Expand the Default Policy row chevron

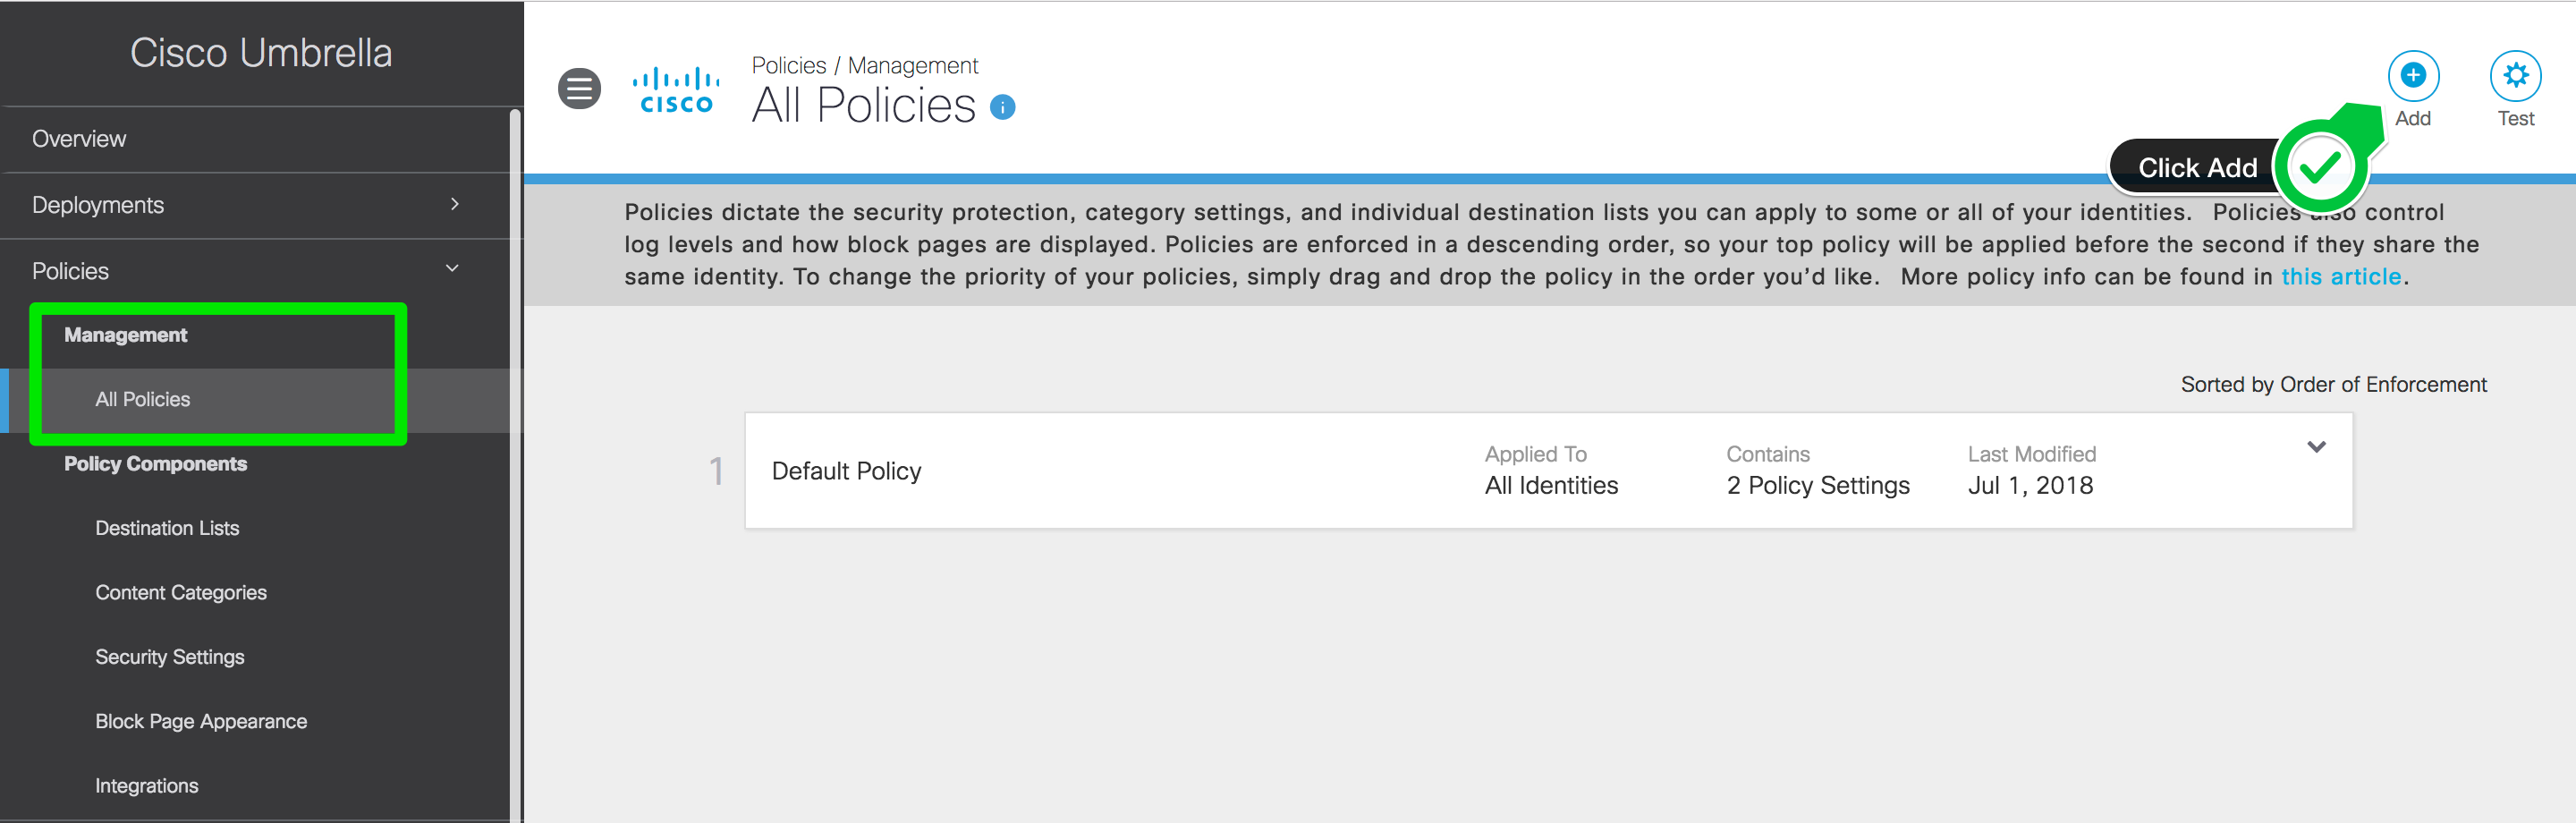coord(2316,447)
